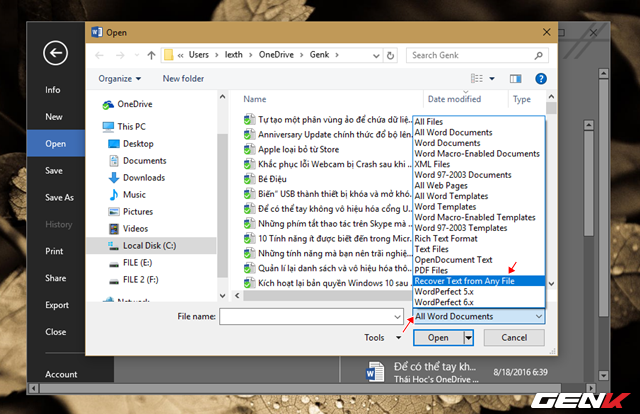
Task: Click the Downloads arrow icon
Action: [x=113, y=178]
